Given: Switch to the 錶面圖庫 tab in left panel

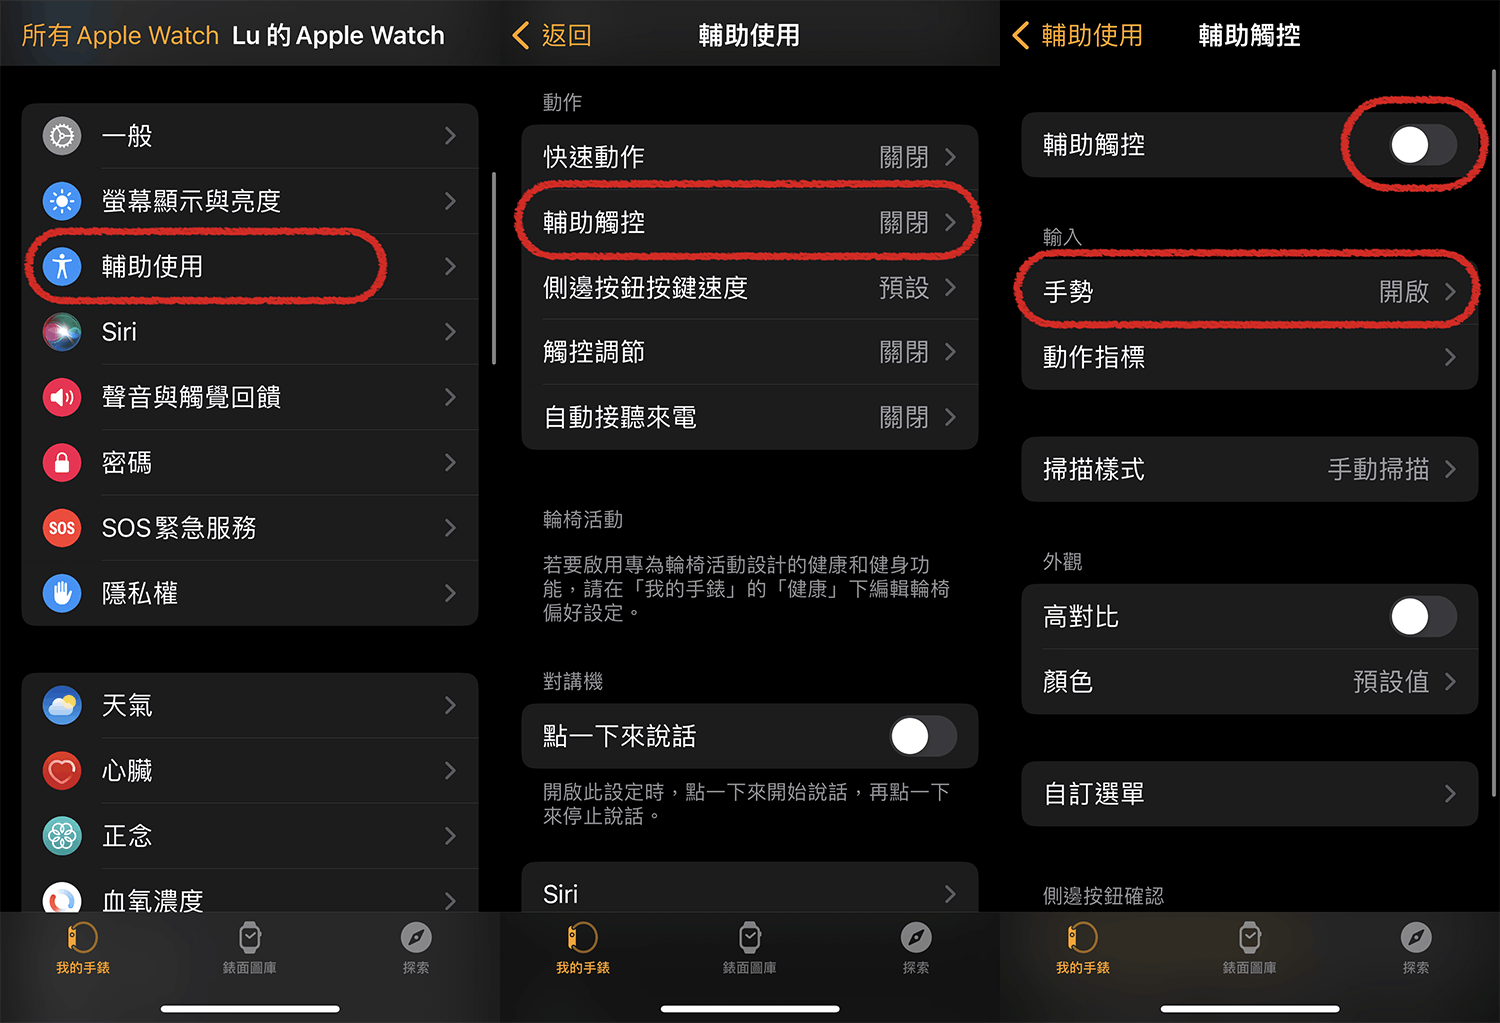Looking at the screenshot, I should (x=250, y=949).
